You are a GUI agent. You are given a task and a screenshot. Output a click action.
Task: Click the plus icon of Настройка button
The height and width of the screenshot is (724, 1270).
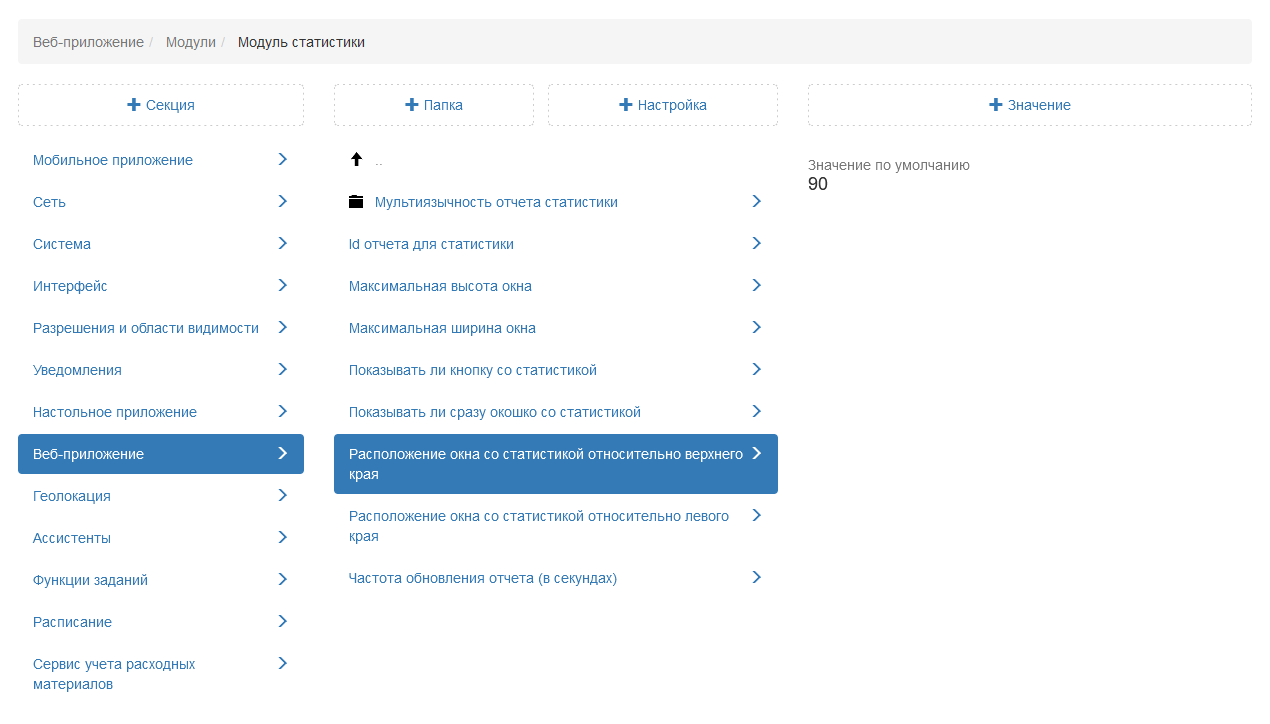626,105
